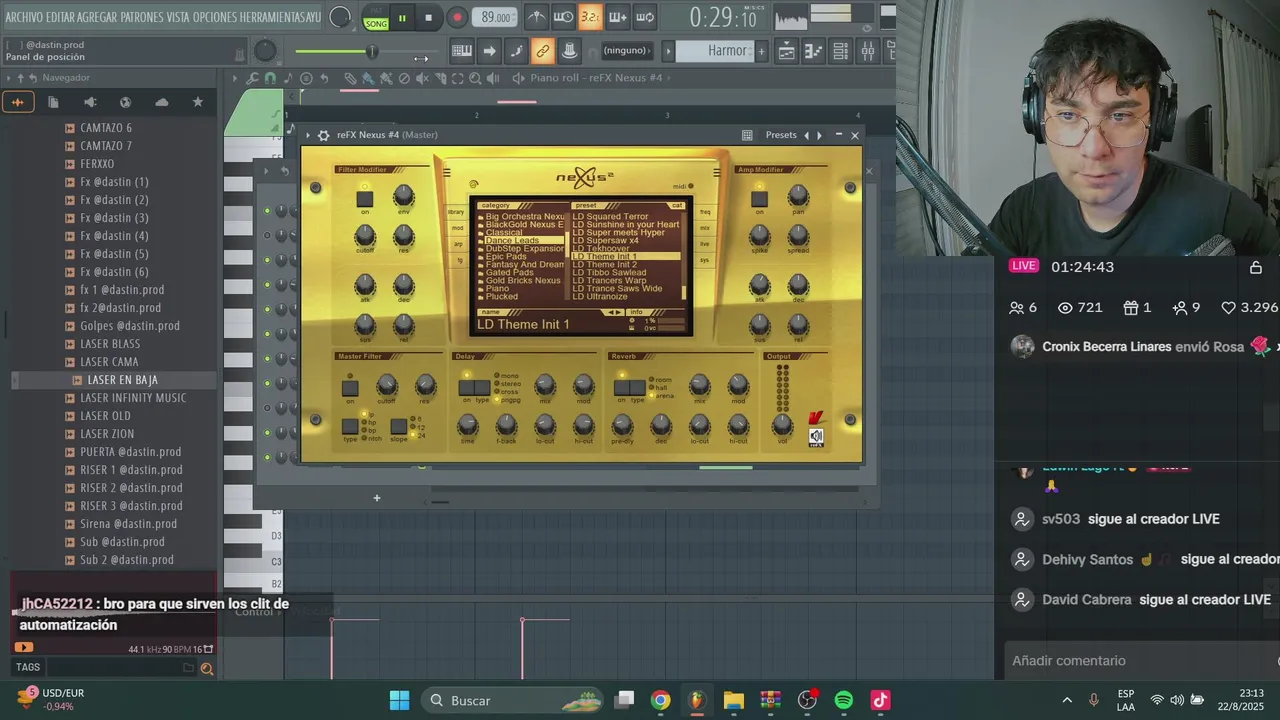Open the ARCHIVO menu
Image resolution: width=1280 pixels, height=720 pixels.
23,18
